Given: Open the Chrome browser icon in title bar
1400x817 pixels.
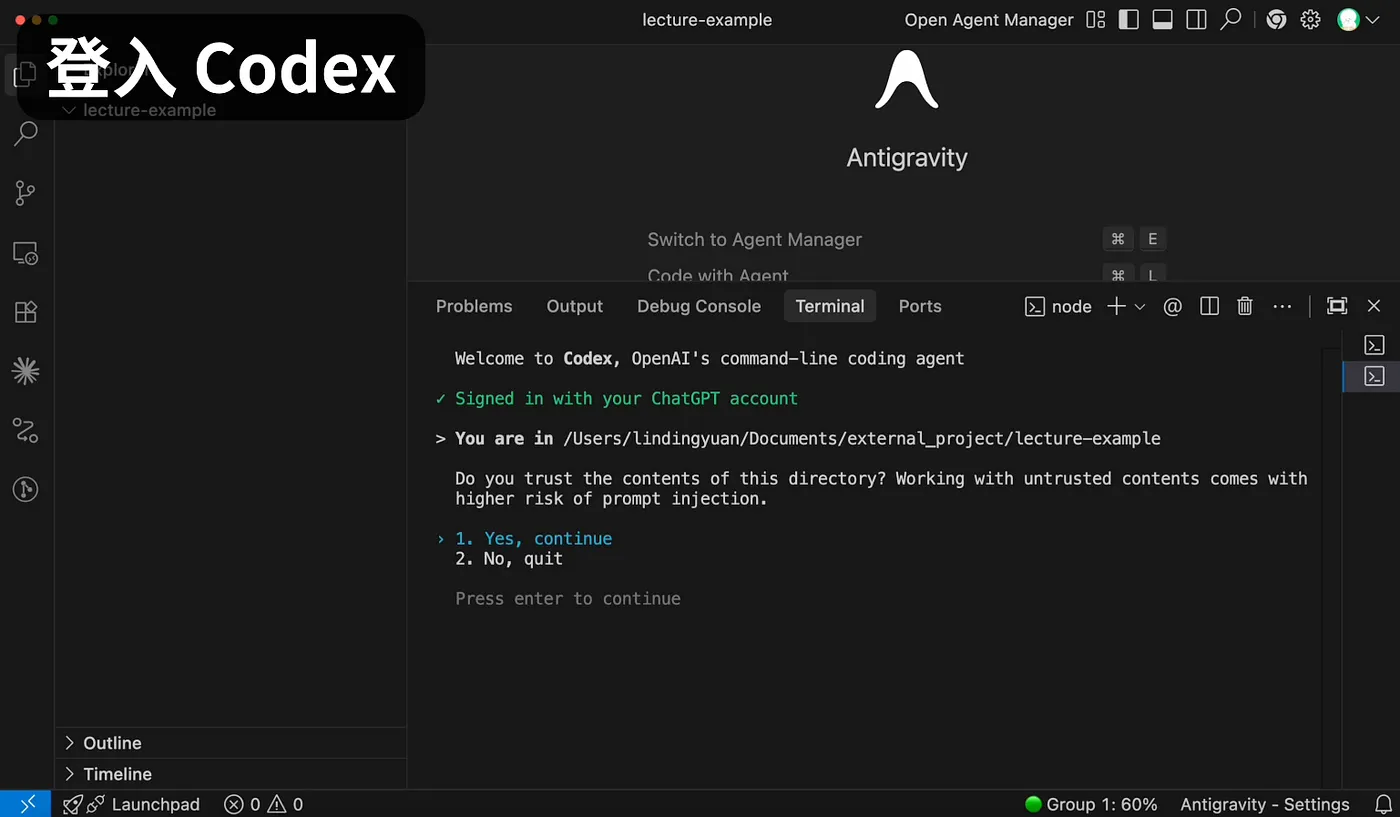Looking at the screenshot, I should 1276,20.
